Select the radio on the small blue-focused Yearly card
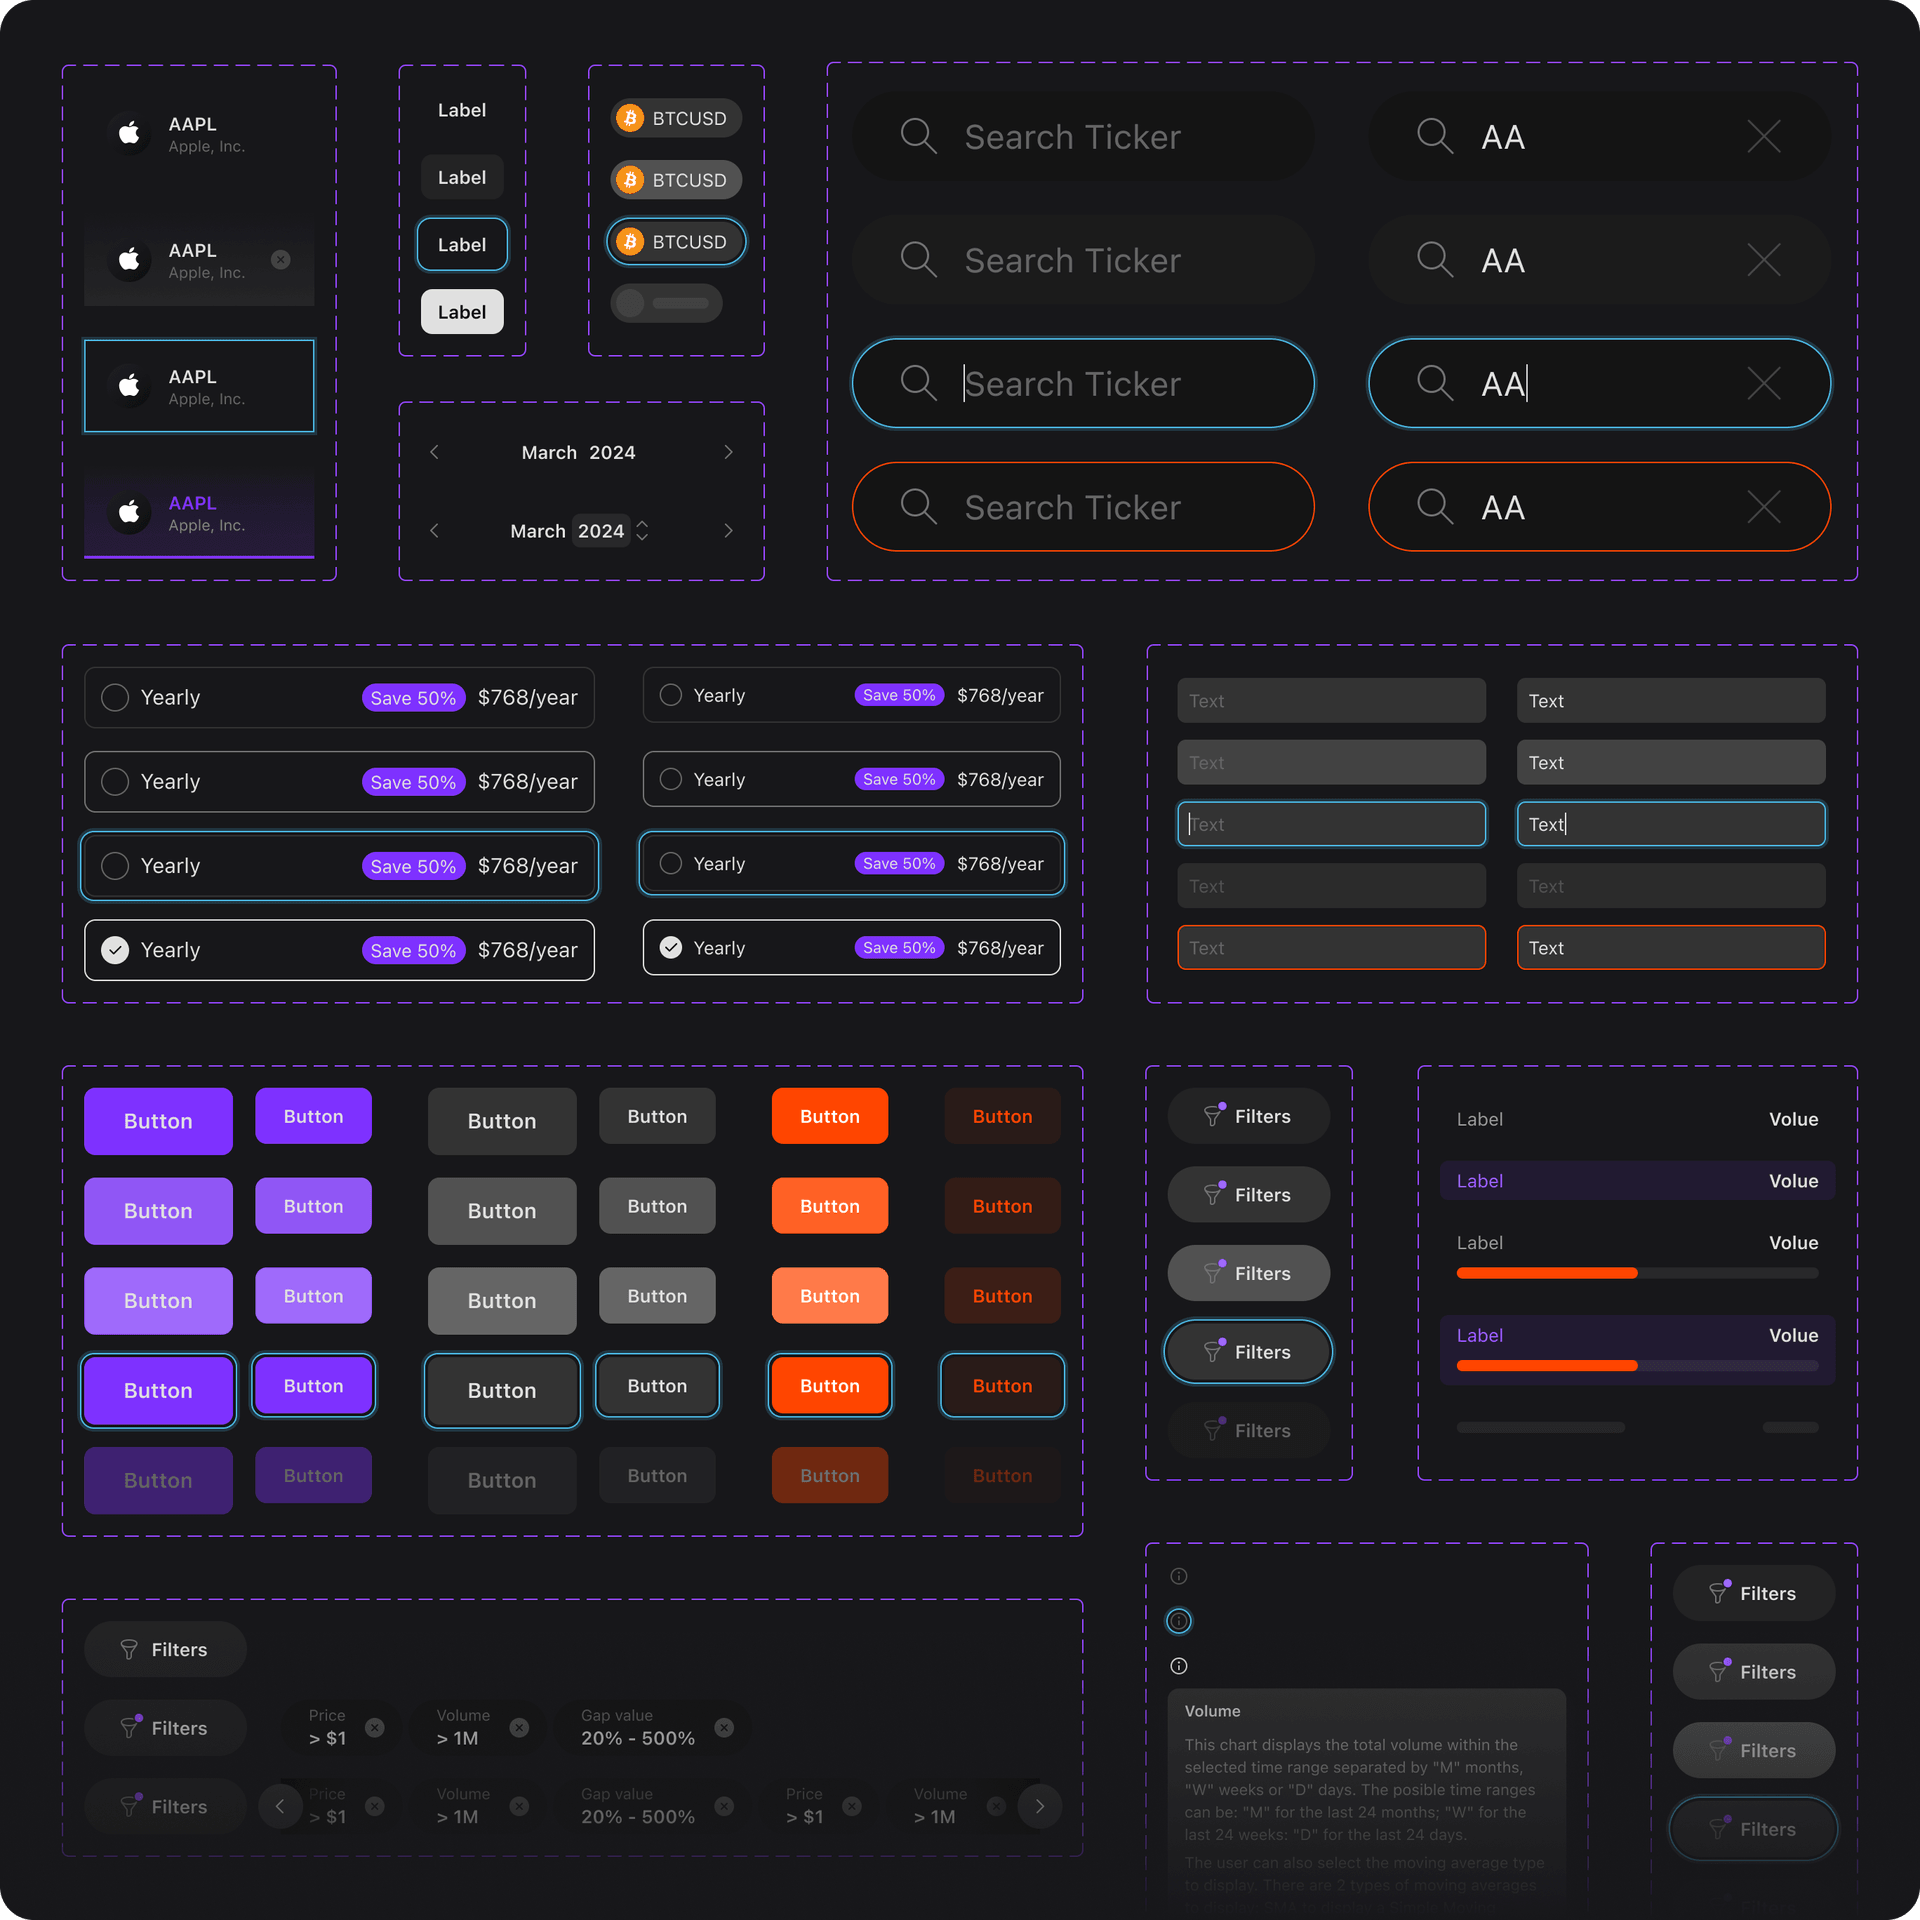 click(671, 864)
